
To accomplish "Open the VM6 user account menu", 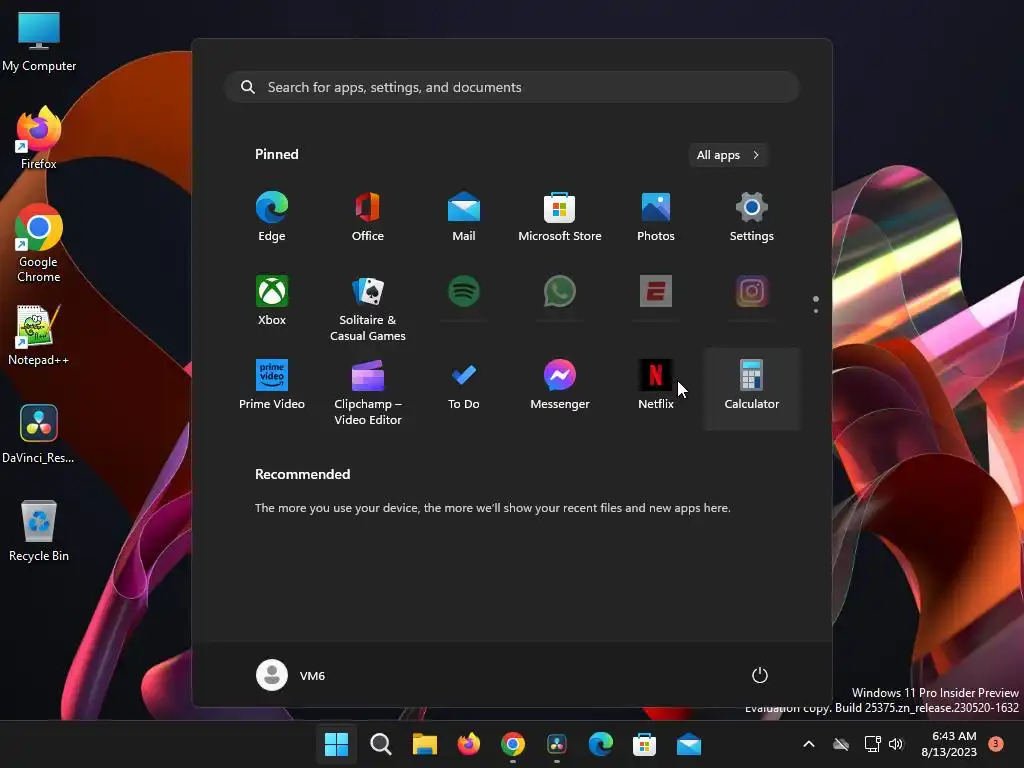I will pos(291,675).
